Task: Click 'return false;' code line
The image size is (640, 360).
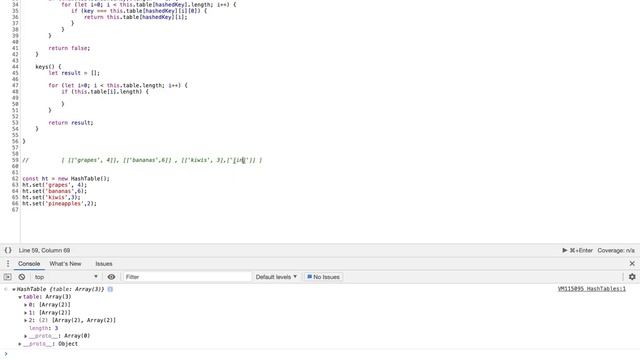Action: (69, 48)
